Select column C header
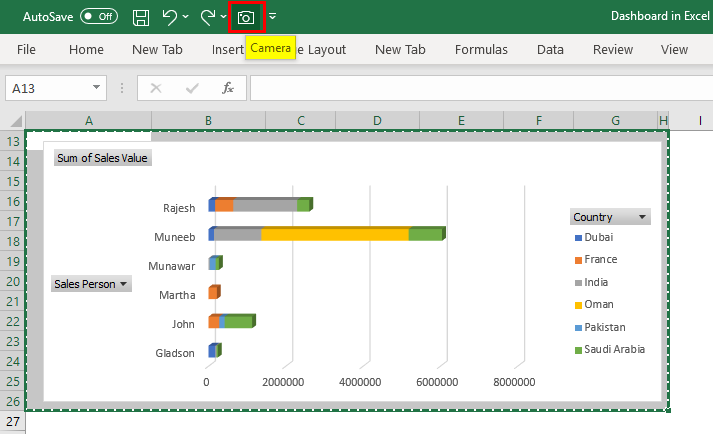 click(301, 121)
